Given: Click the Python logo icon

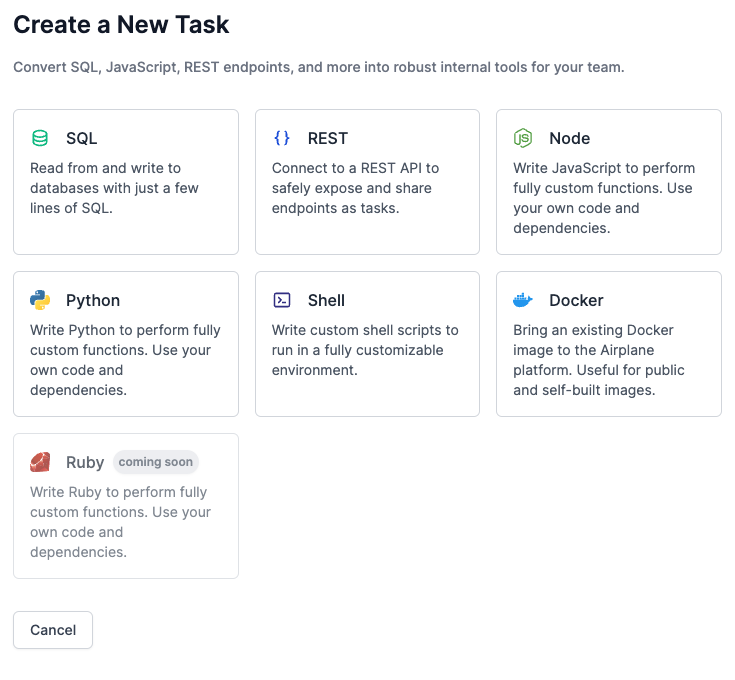Looking at the screenshot, I should 40,300.
